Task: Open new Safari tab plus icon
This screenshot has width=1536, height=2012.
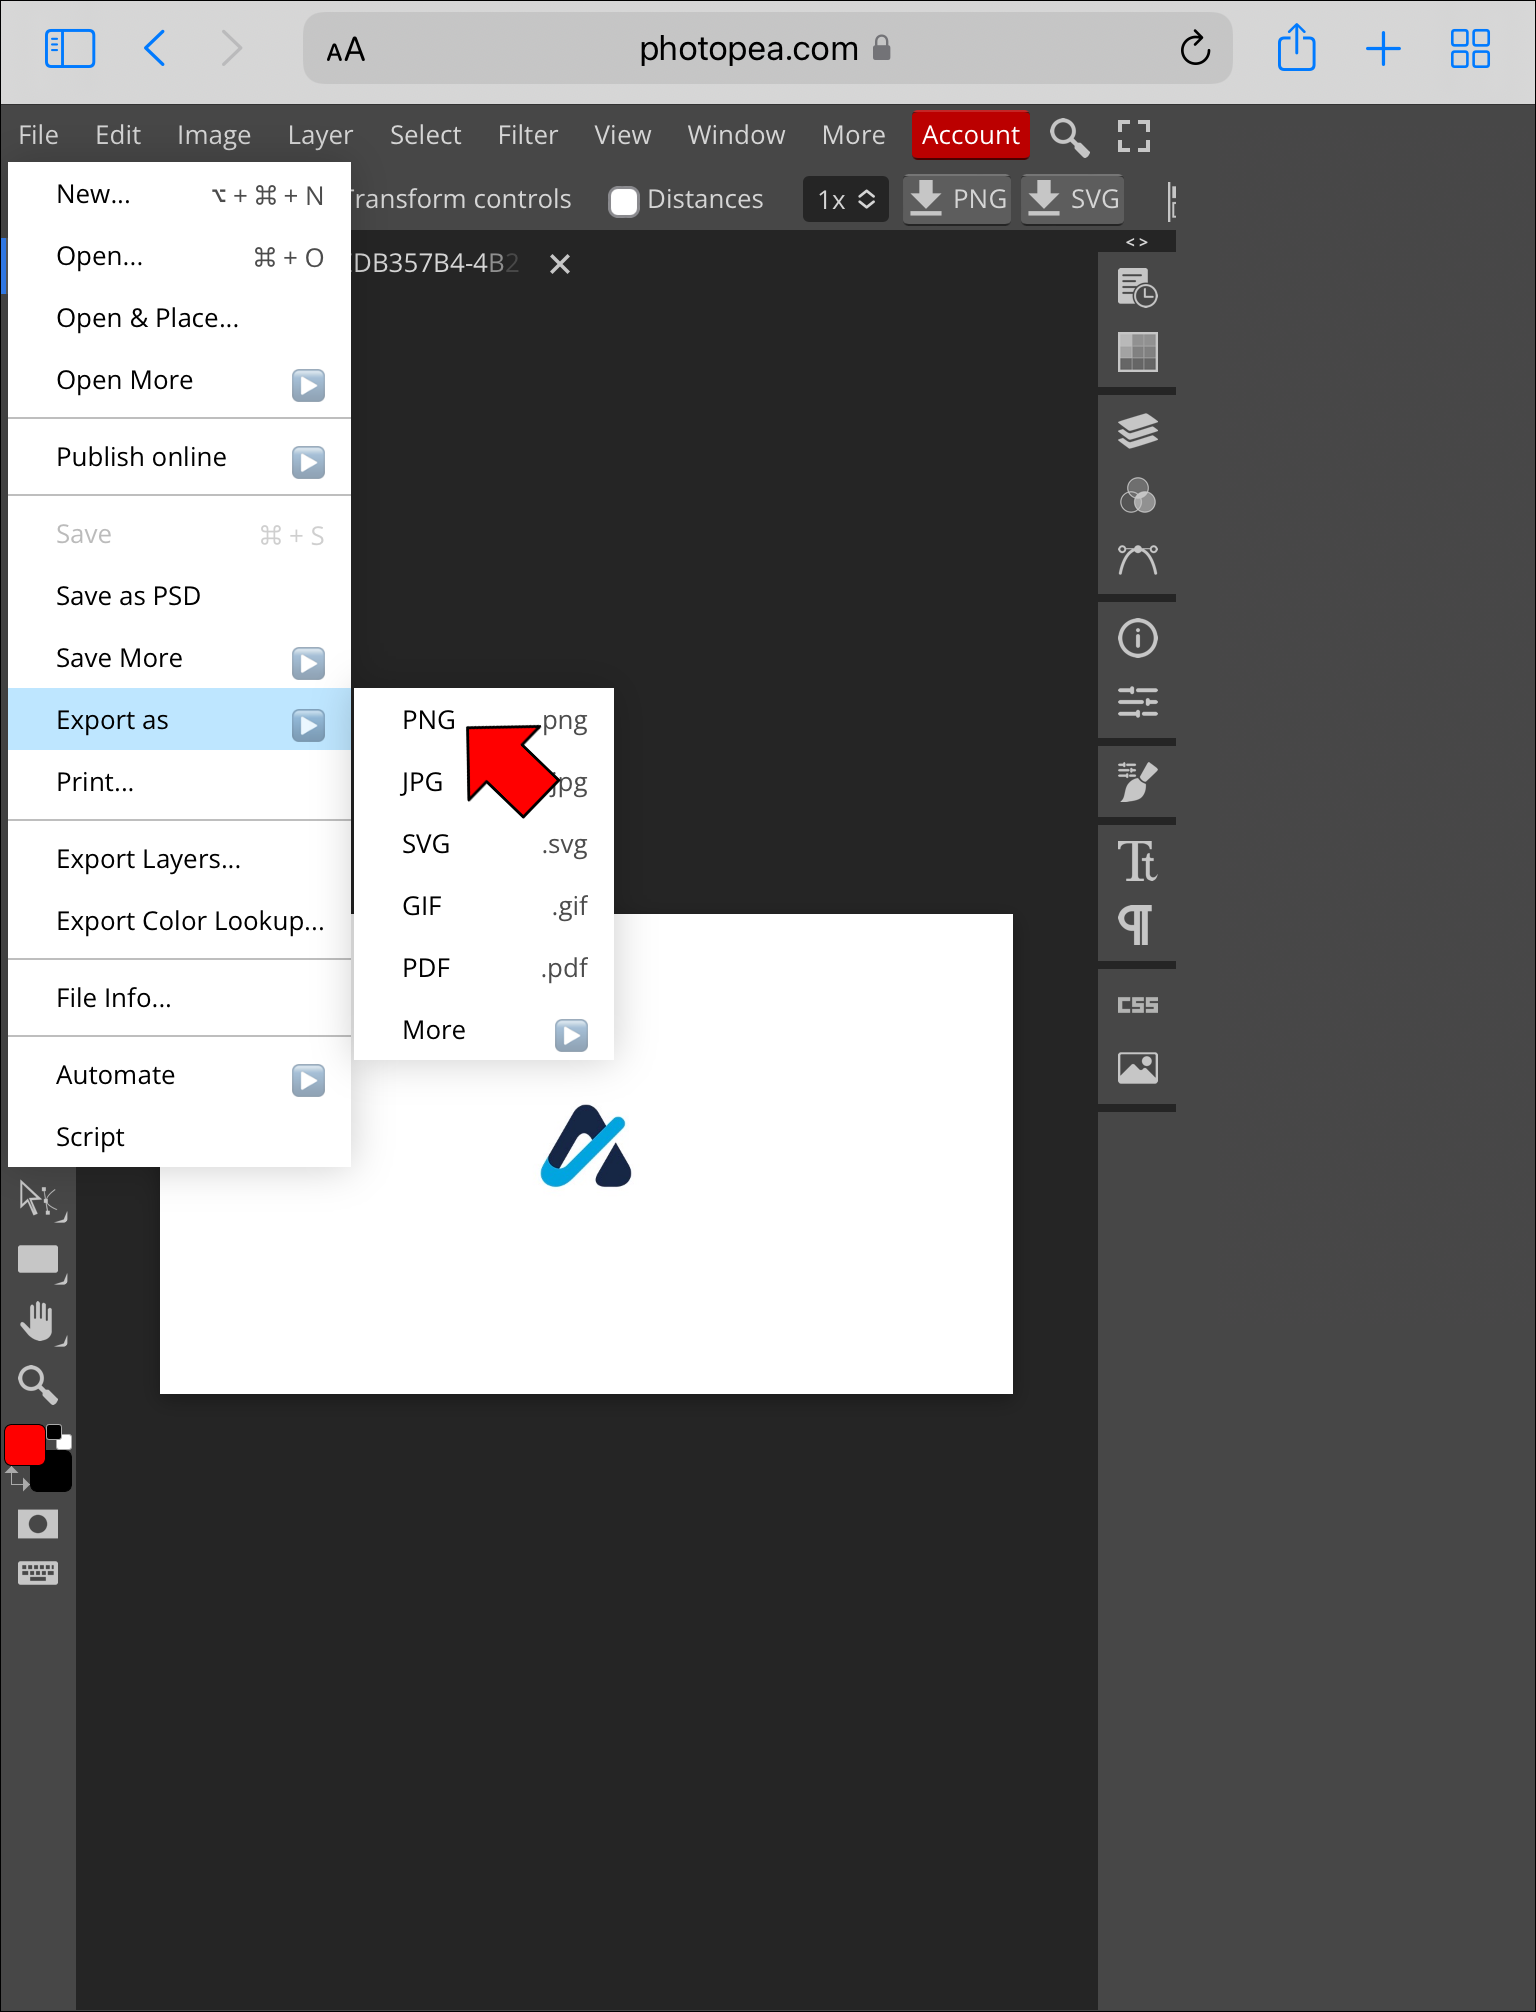Action: [x=1383, y=48]
